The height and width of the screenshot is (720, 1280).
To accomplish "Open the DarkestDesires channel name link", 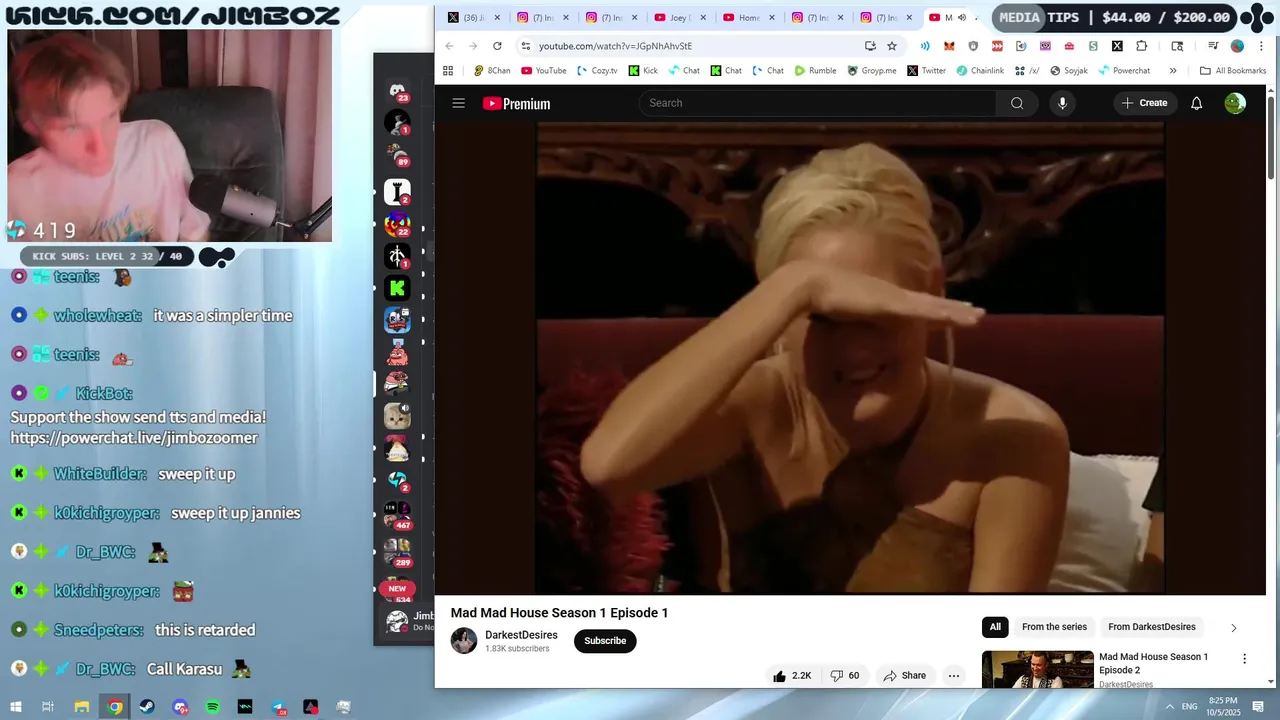I will (521, 635).
